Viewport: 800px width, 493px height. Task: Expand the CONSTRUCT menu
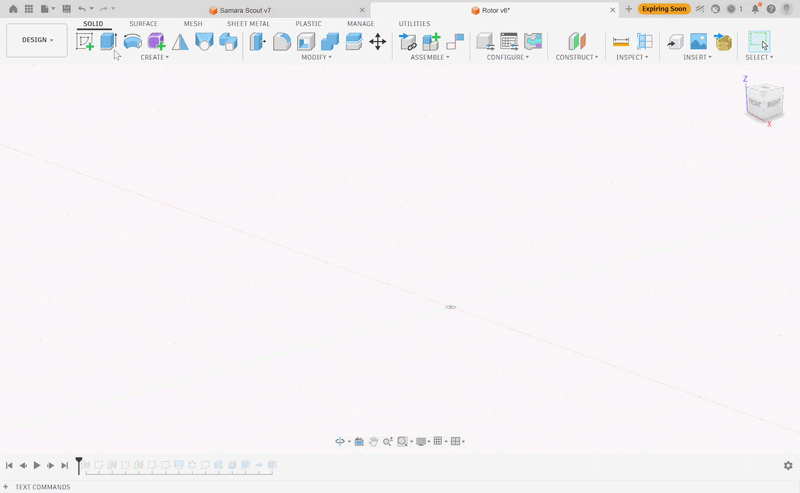(577, 57)
